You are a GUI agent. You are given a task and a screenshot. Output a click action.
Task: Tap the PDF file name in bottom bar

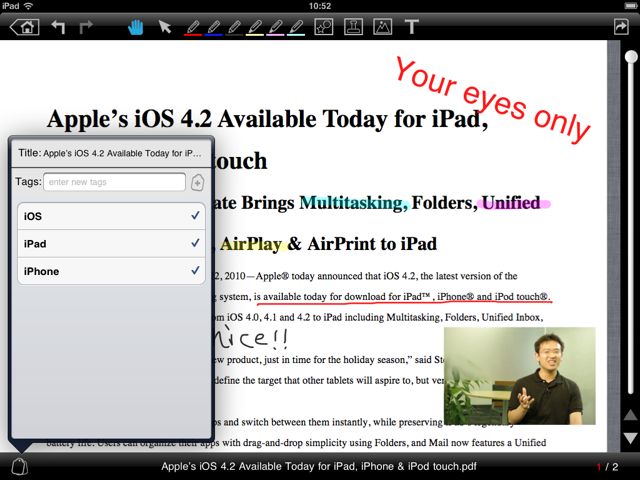[319, 467]
